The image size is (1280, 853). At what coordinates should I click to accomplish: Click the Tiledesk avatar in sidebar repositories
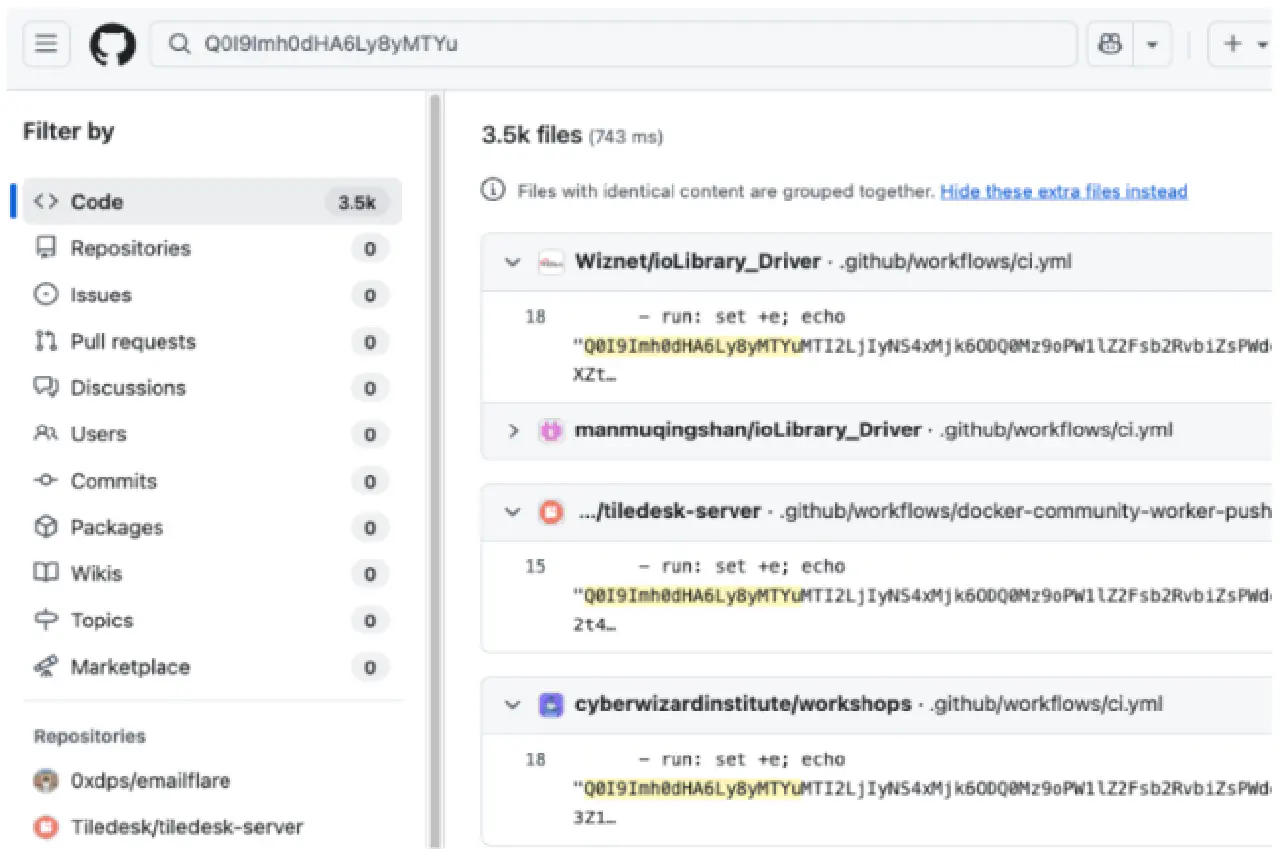[x=46, y=827]
